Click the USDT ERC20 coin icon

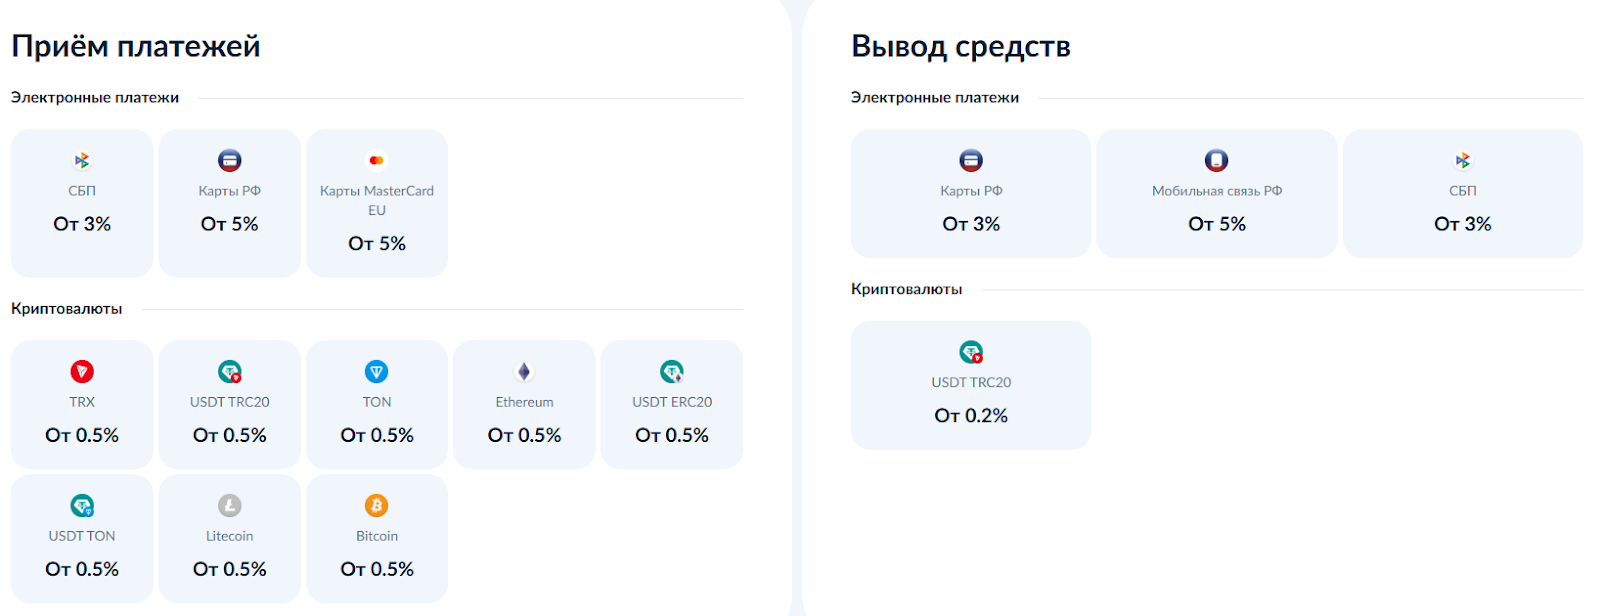tap(672, 372)
